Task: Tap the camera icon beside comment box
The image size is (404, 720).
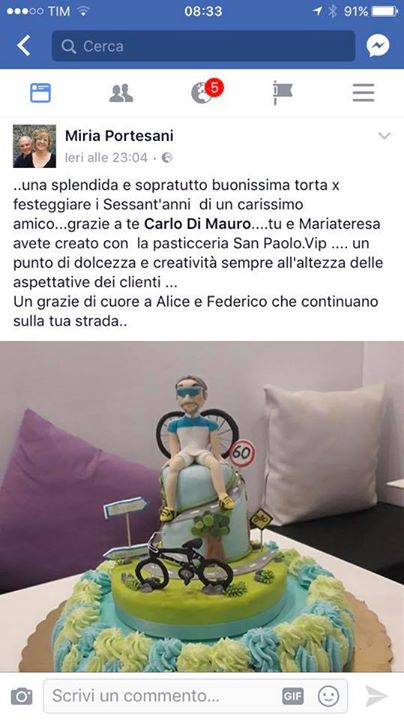Action: coord(22,696)
